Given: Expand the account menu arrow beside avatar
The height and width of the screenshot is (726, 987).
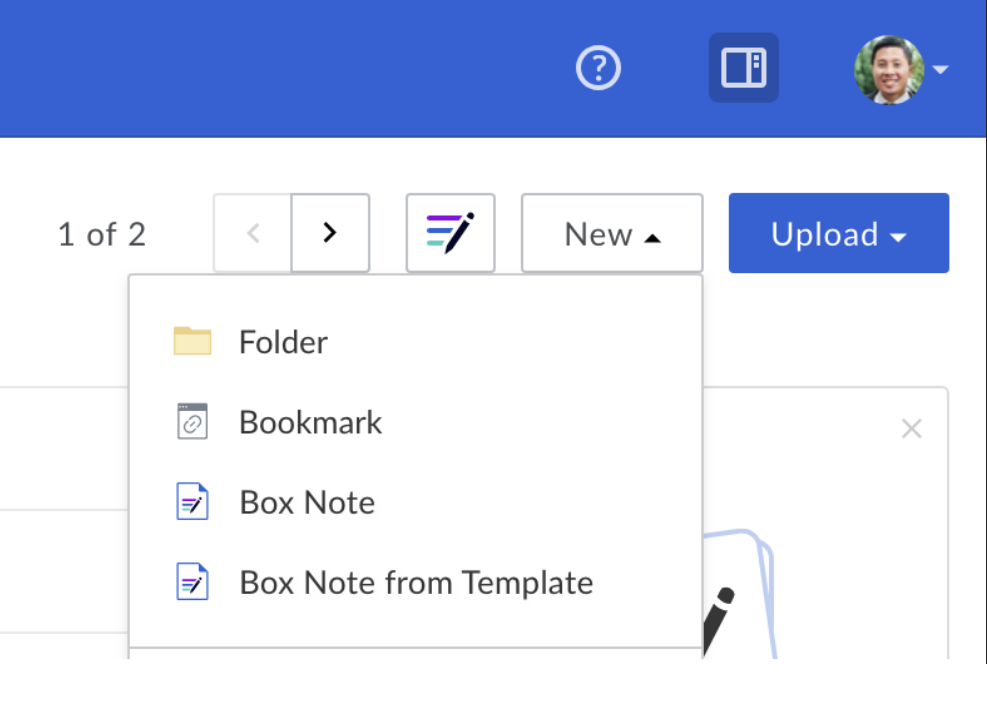Looking at the screenshot, I should [941, 70].
